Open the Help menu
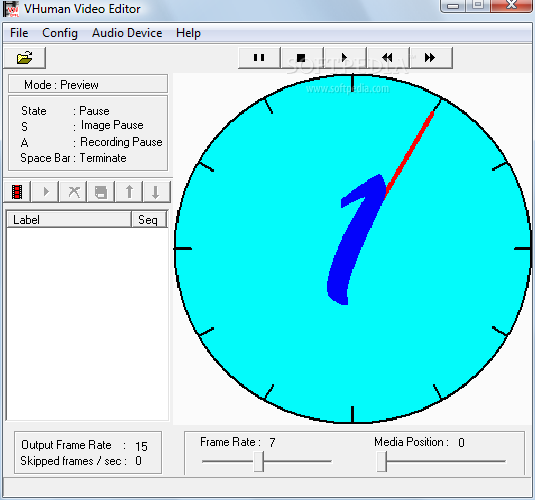 188,33
